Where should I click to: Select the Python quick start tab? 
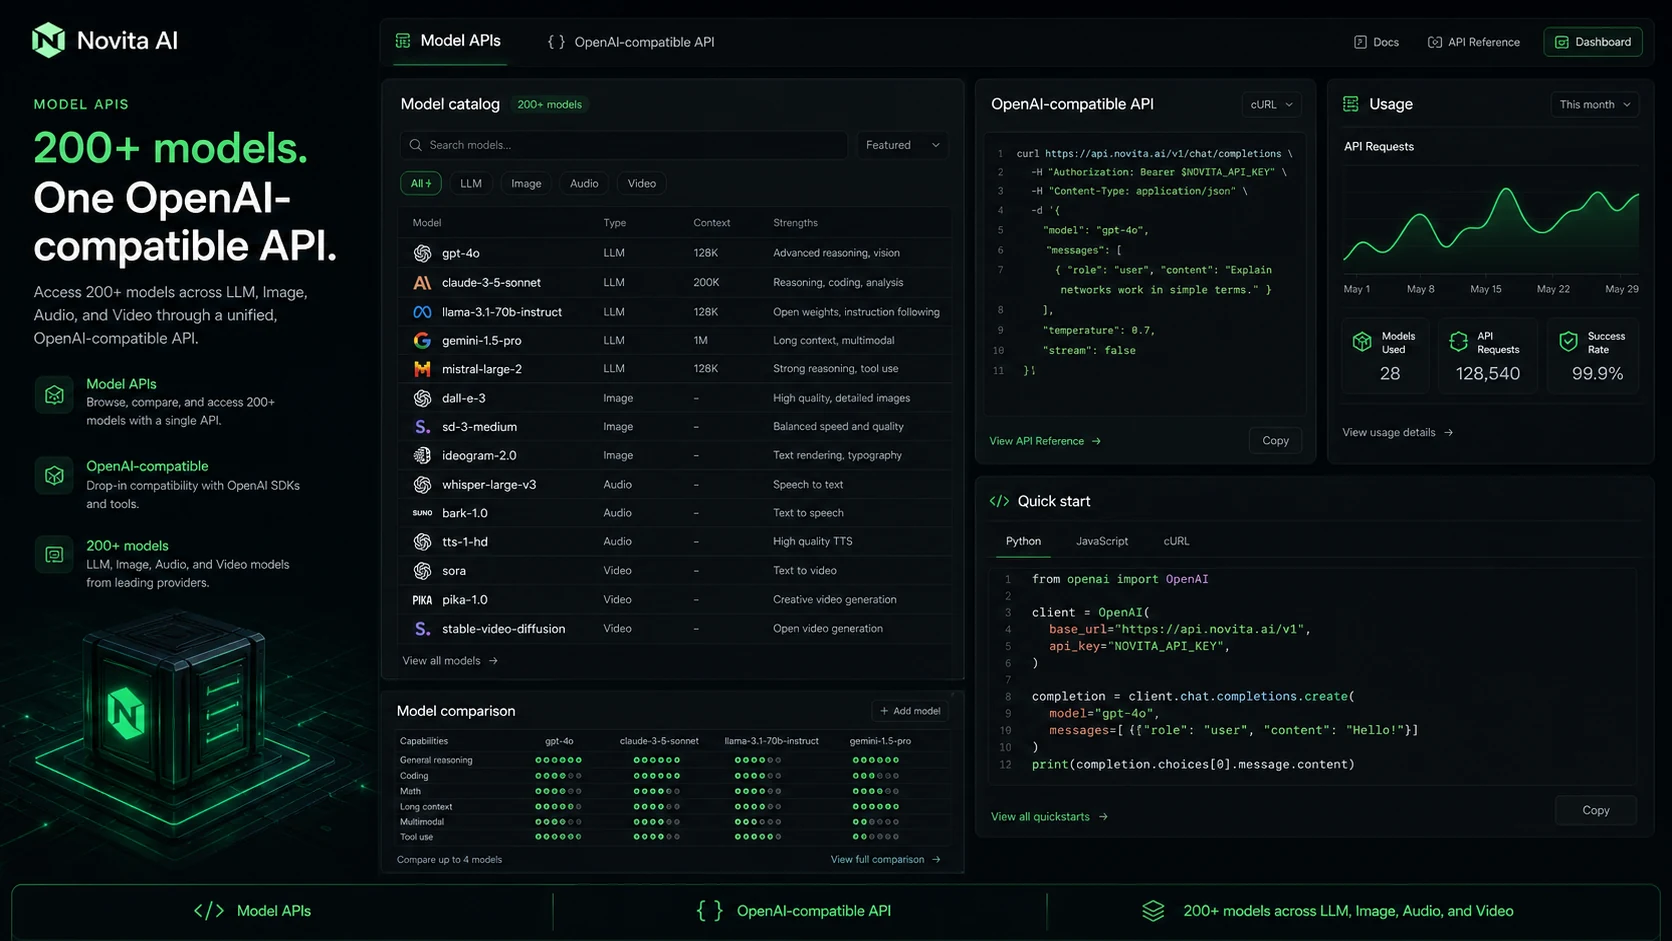1023,541
